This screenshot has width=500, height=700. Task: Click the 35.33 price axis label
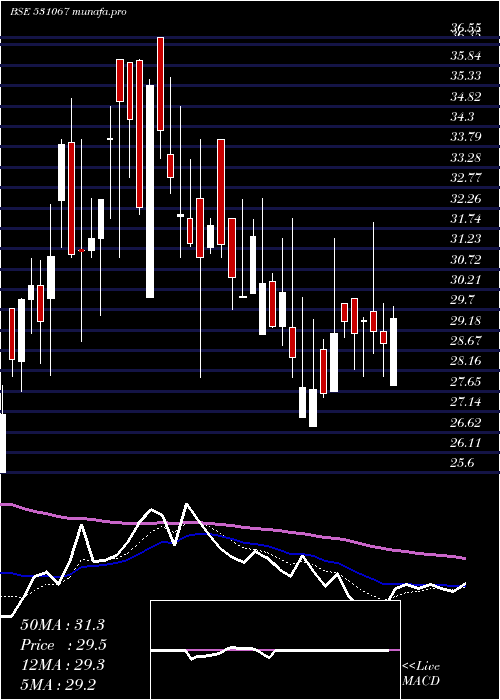tap(466, 76)
